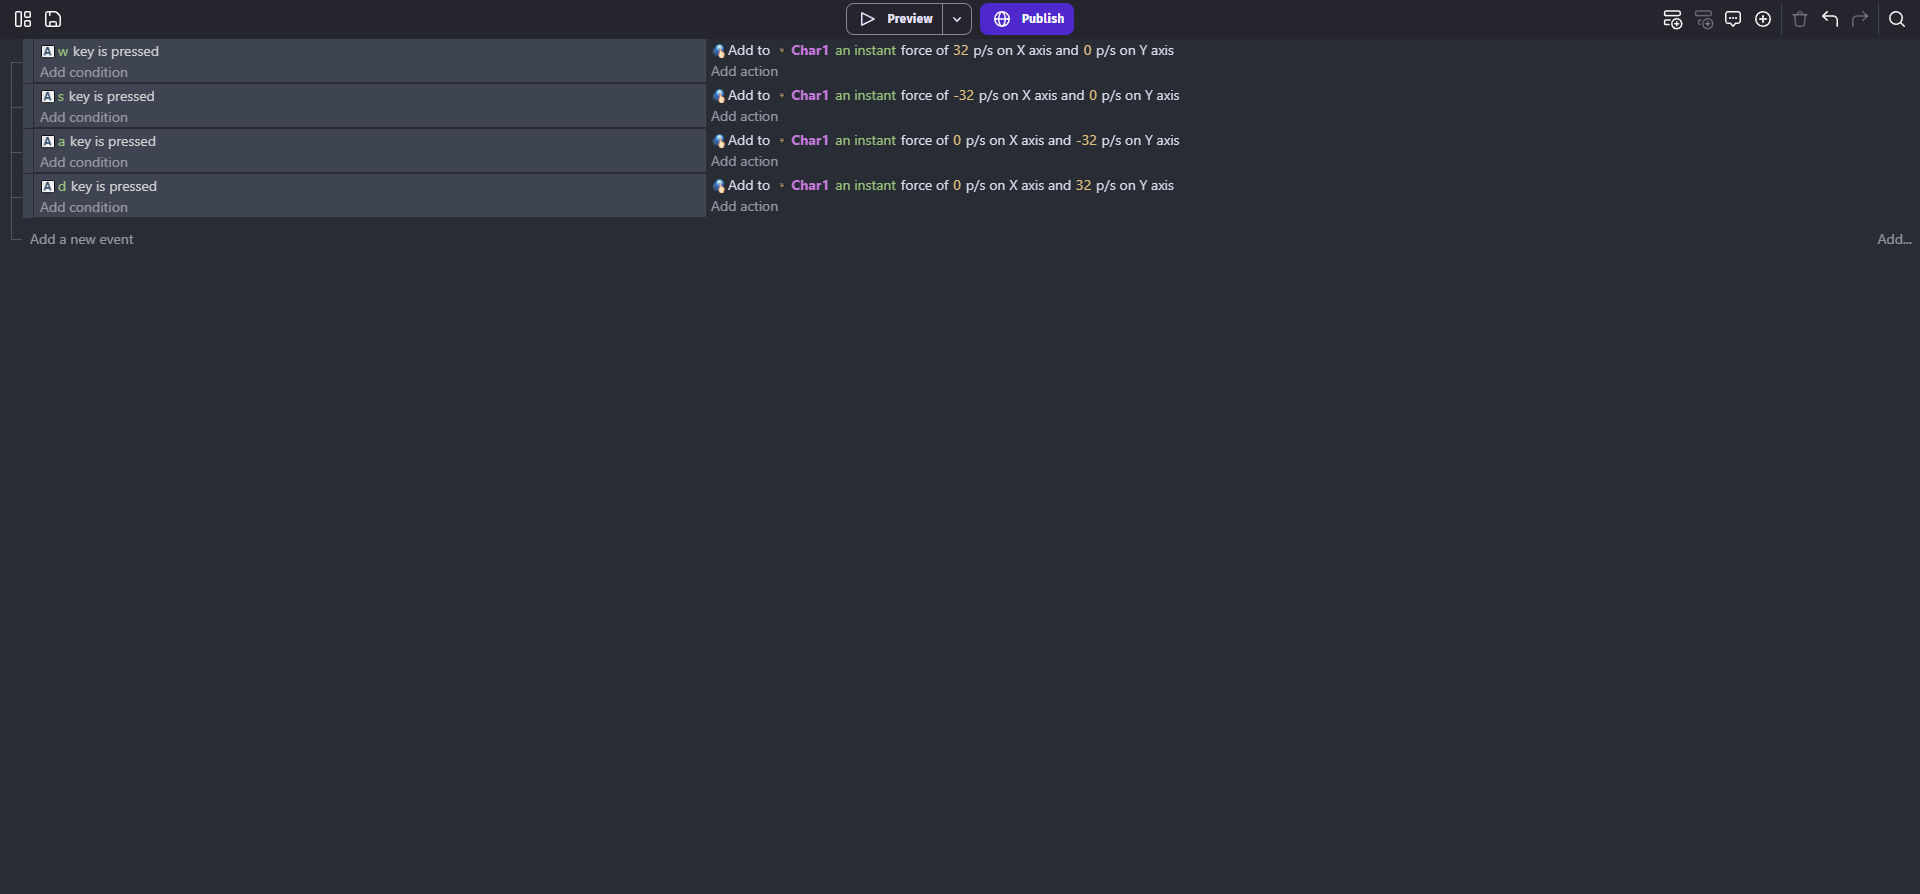Viewport: 1920px width, 894px height.
Task: Add a new event link
Action: click(81, 239)
